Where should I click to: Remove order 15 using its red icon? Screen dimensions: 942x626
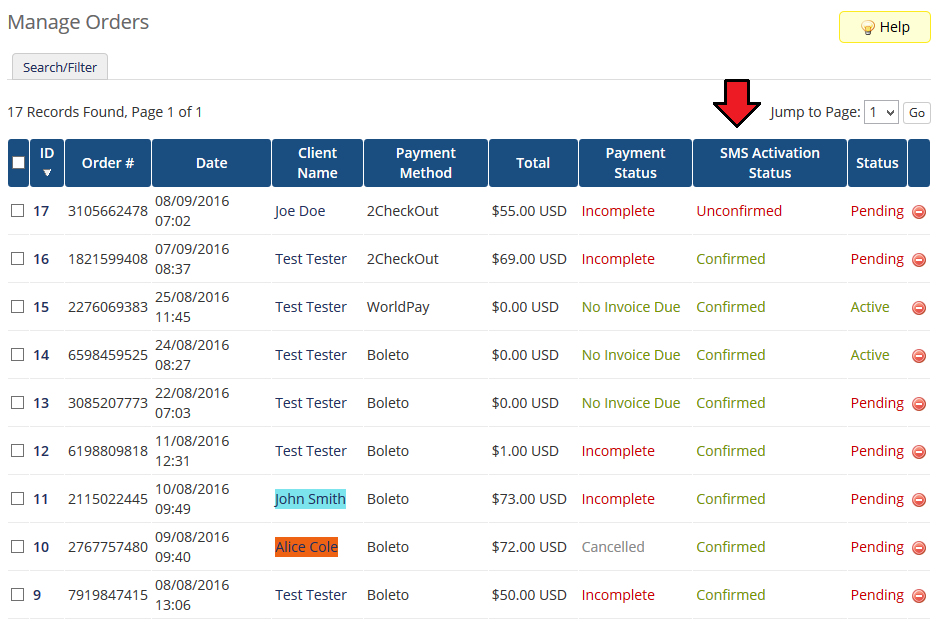919,308
